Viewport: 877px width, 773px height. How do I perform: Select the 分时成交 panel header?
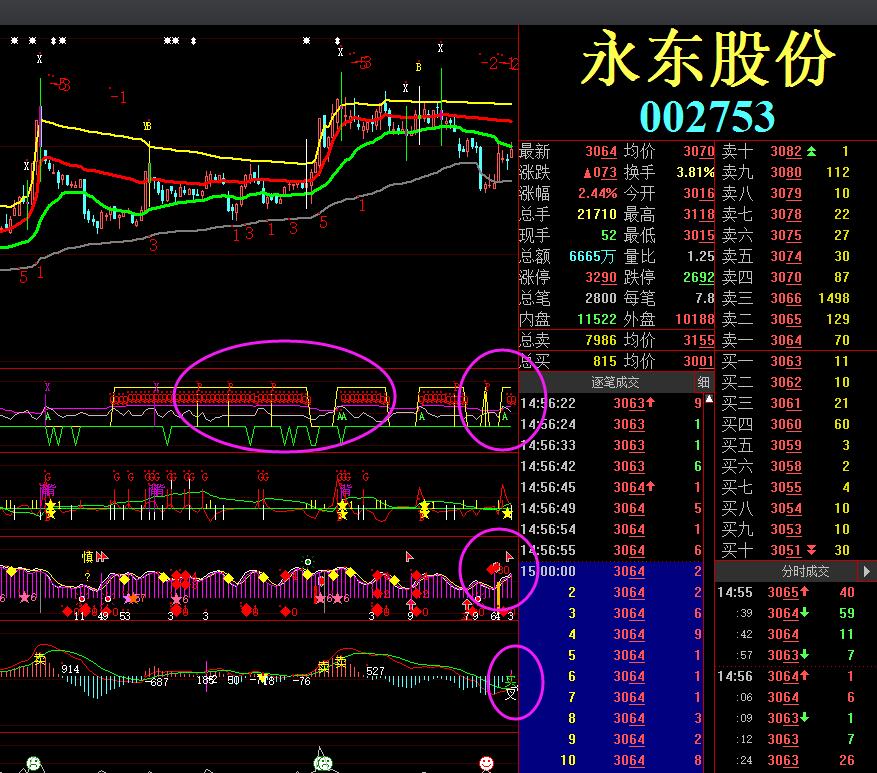[x=805, y=571]
